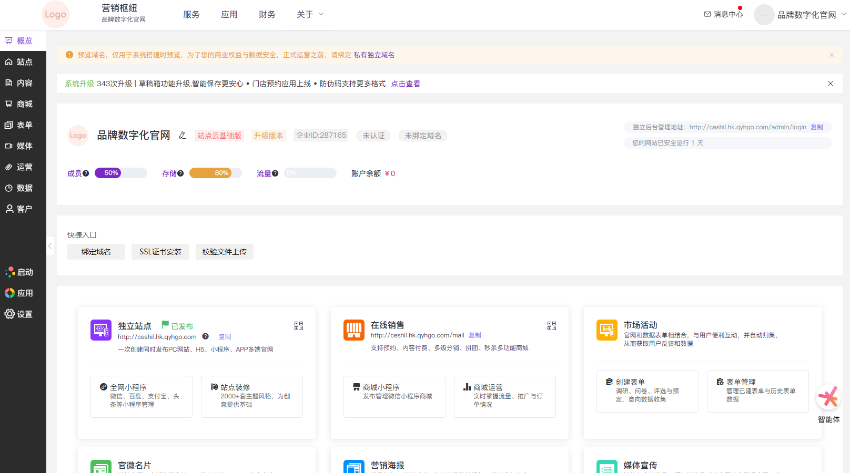This screenshot has height=473, width=850.
Task: Click the help icon next to 成员
Action: 86,173
